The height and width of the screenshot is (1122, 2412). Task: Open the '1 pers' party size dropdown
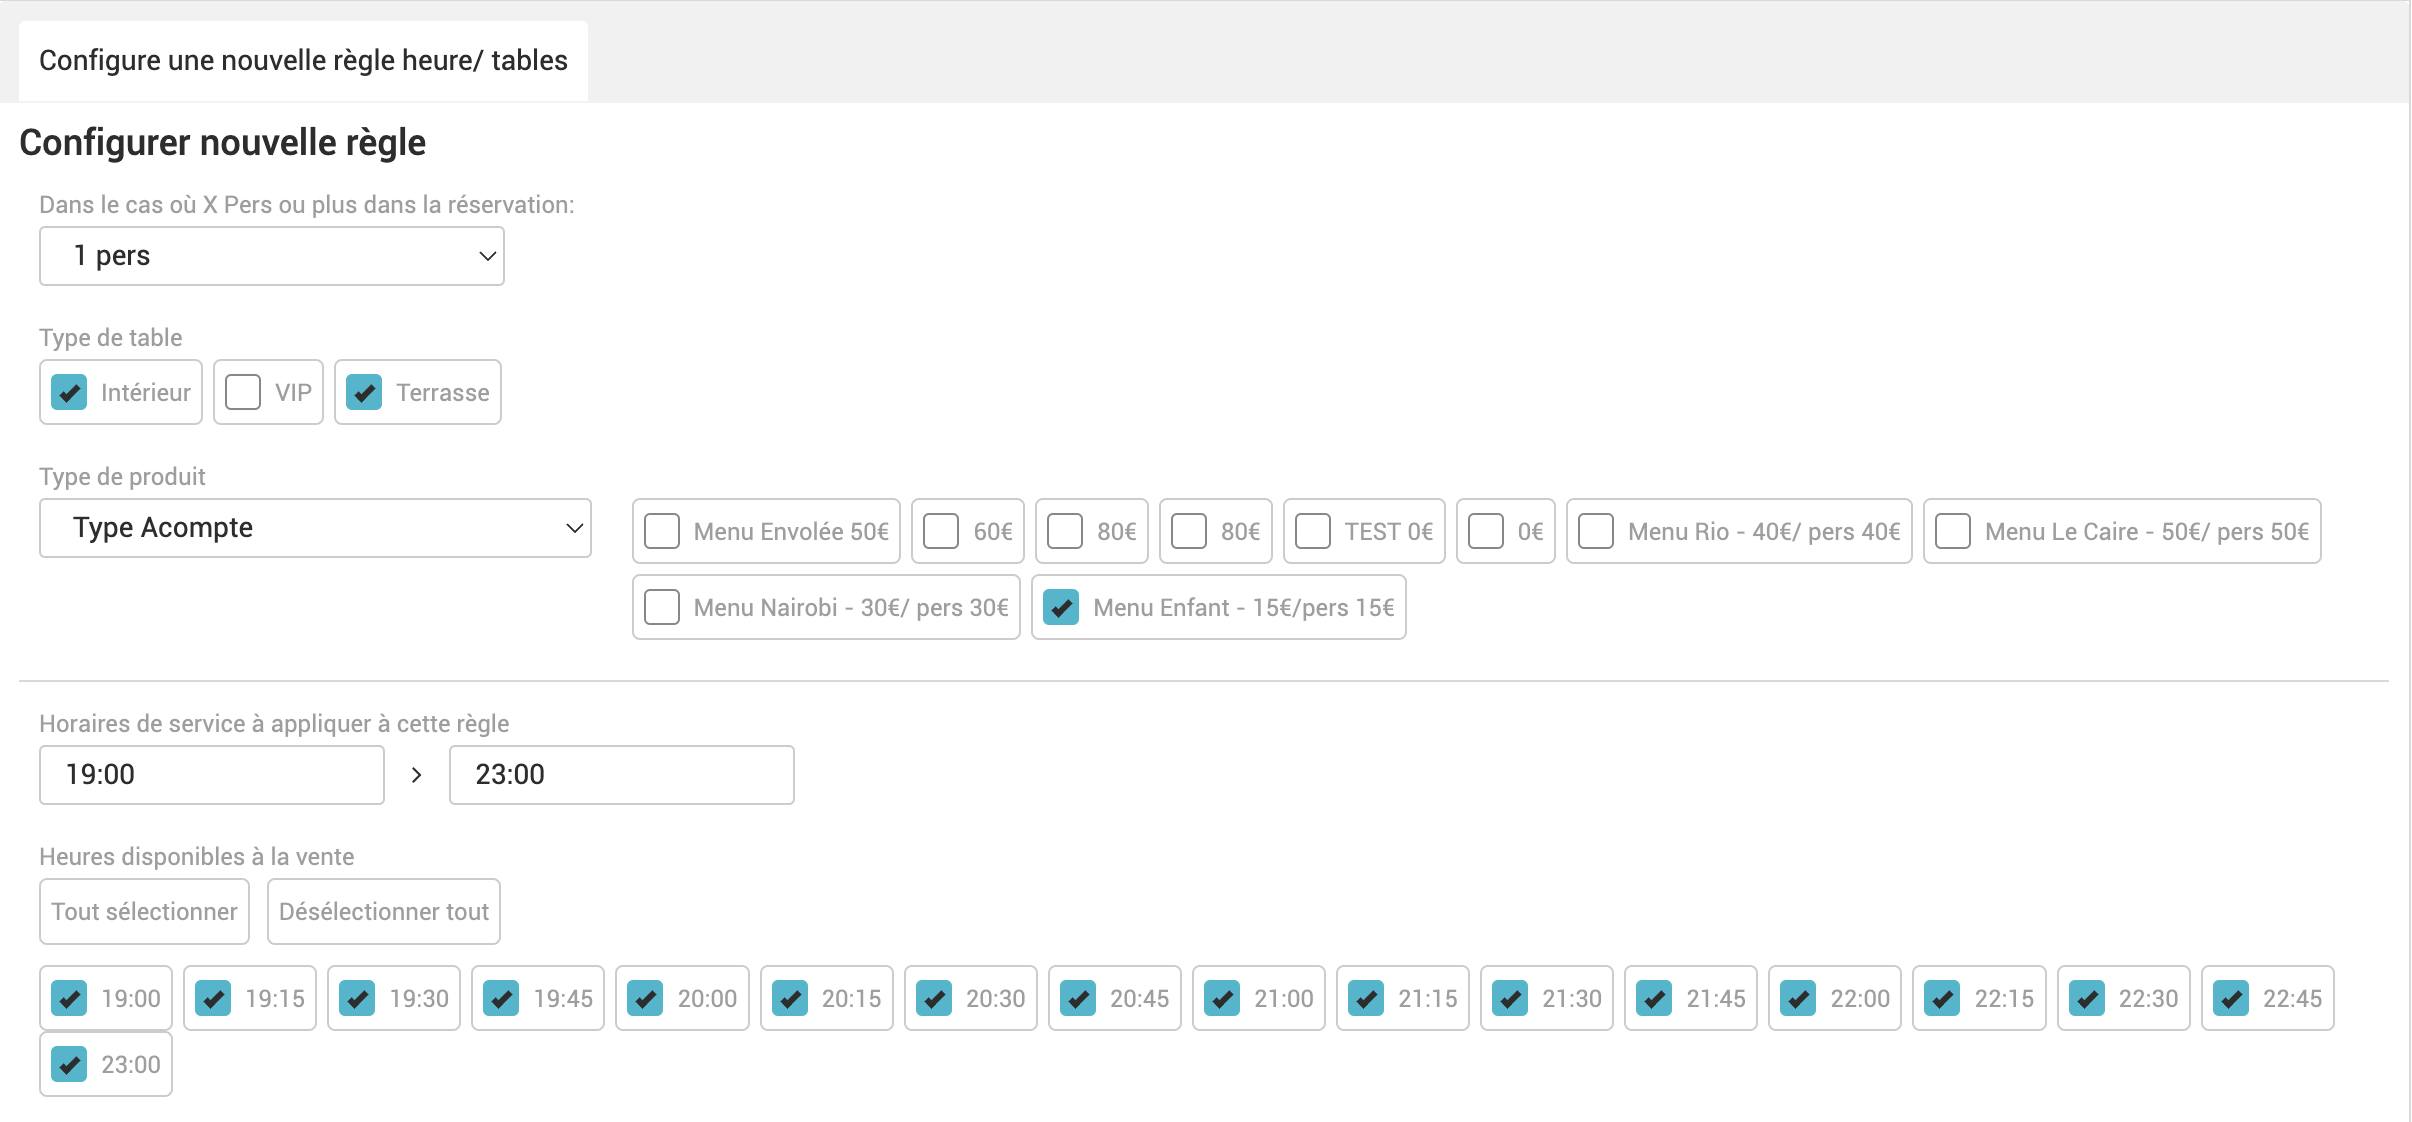pos(272,256)
